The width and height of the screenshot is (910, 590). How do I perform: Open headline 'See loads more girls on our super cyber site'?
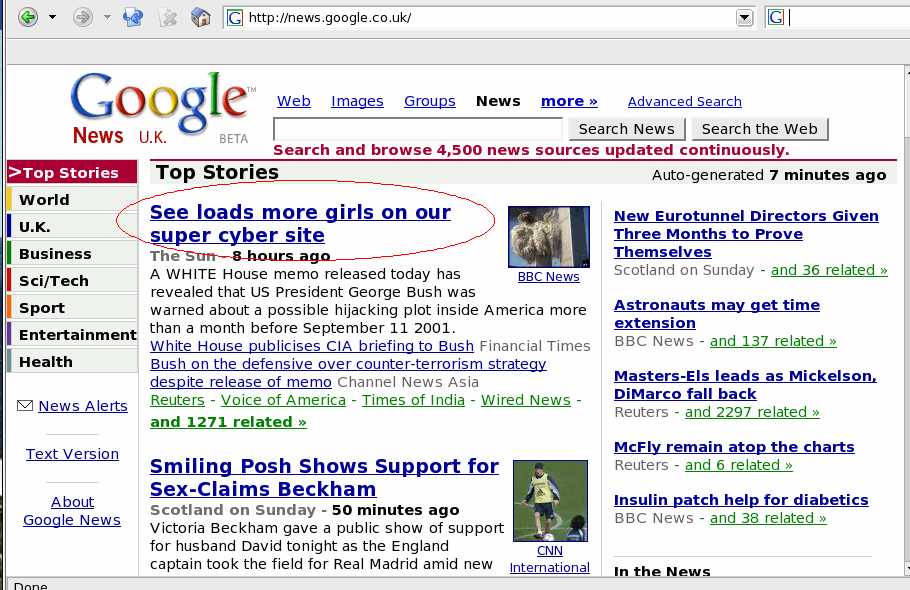[x=300, y=223]
